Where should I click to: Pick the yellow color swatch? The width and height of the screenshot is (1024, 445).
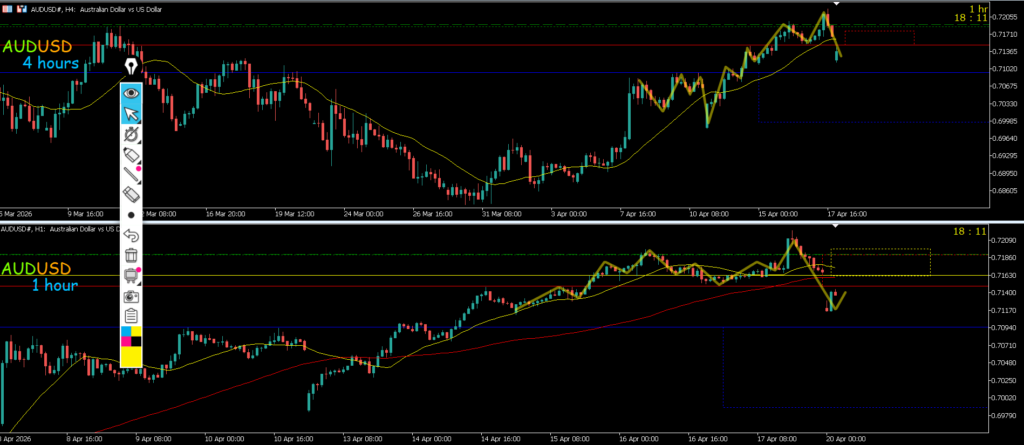(130, 357)
